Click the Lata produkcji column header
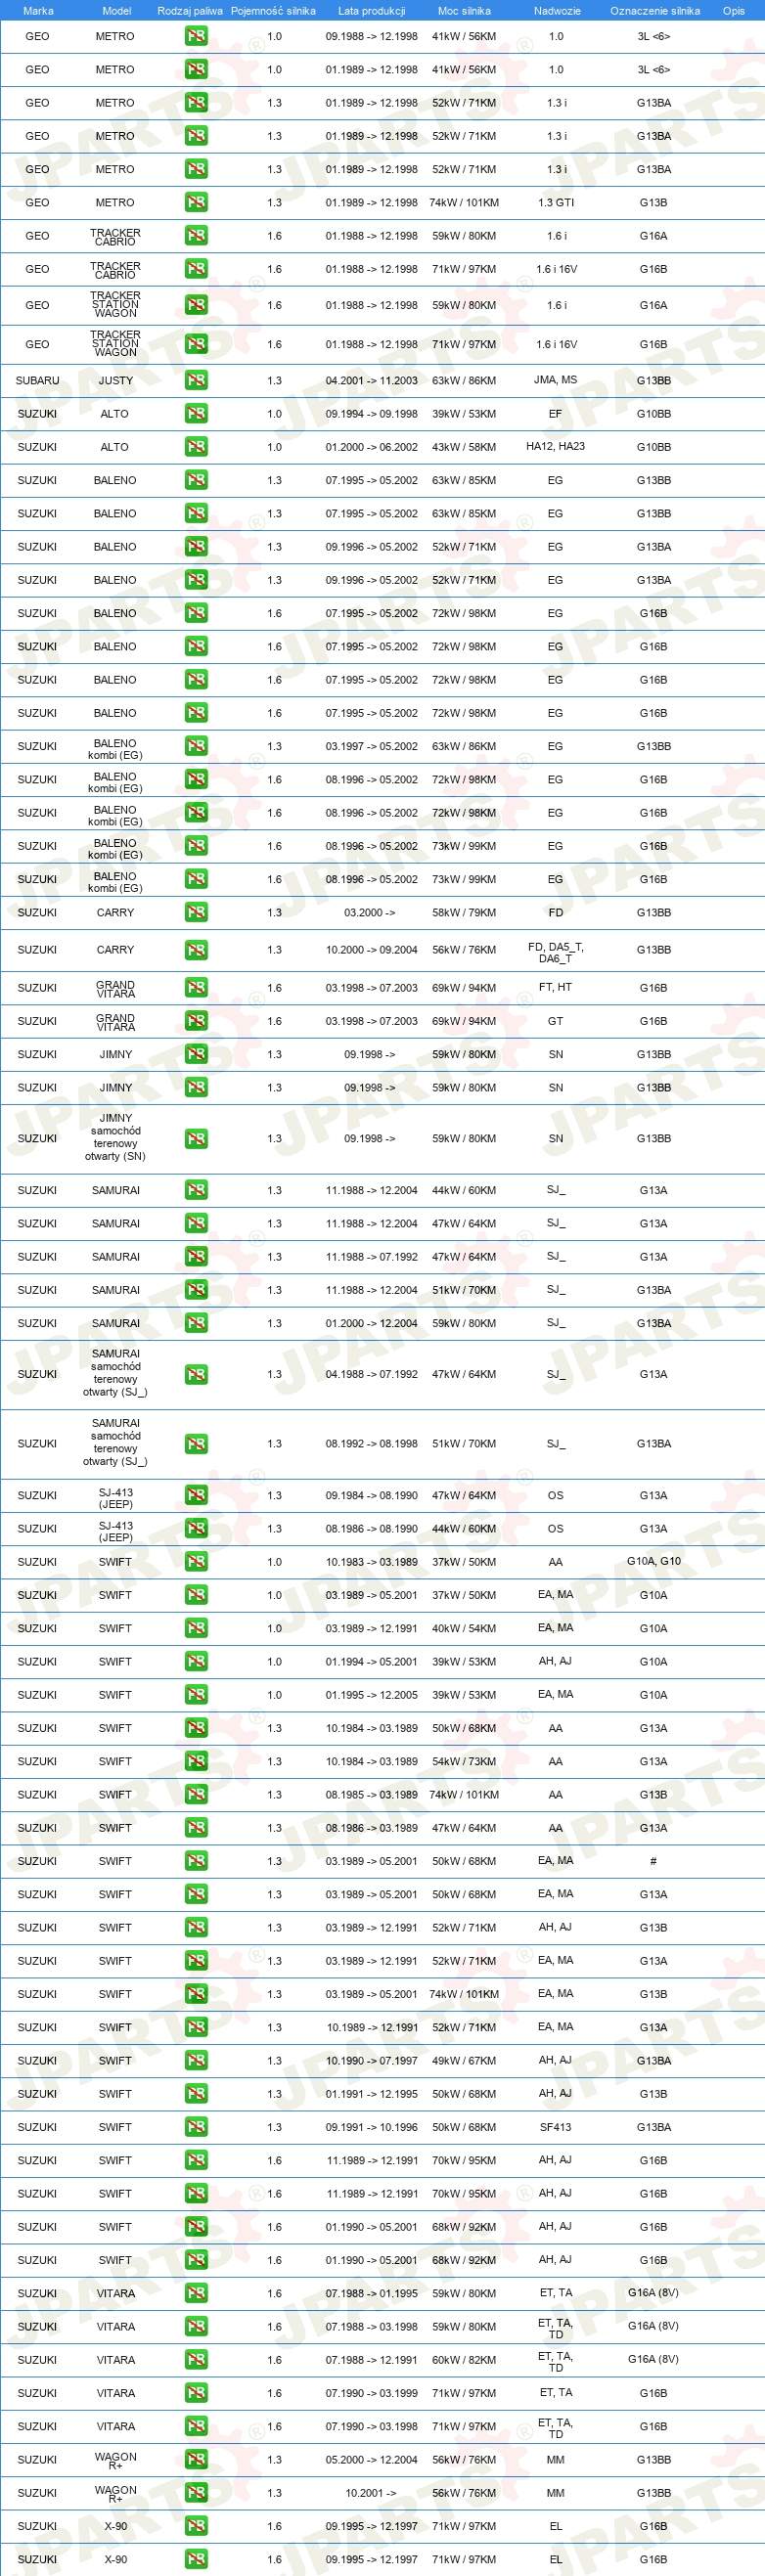The width and height of the screenshot is (765, 2576). point(372,11)
